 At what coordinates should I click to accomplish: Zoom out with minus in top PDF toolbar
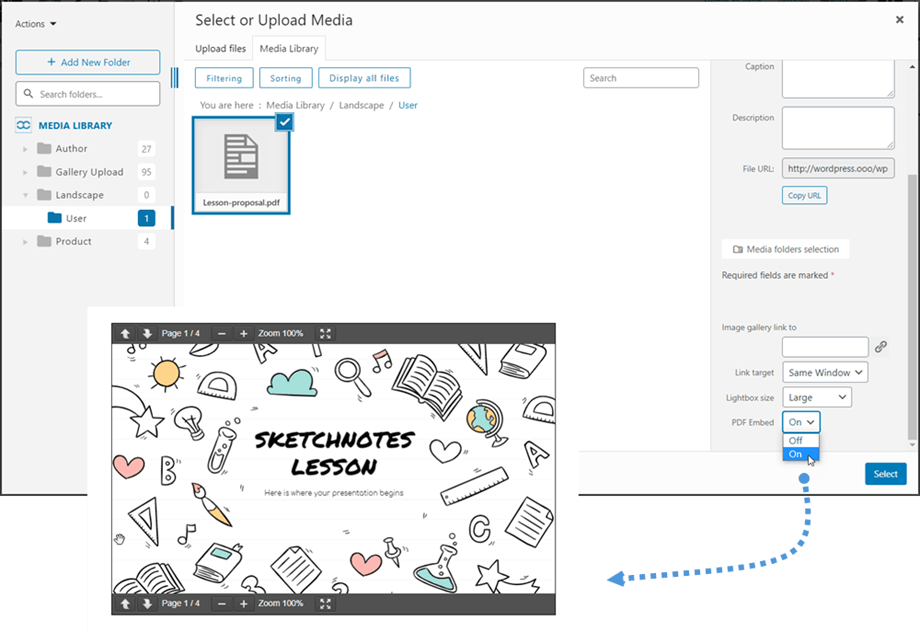click(222, 334)
